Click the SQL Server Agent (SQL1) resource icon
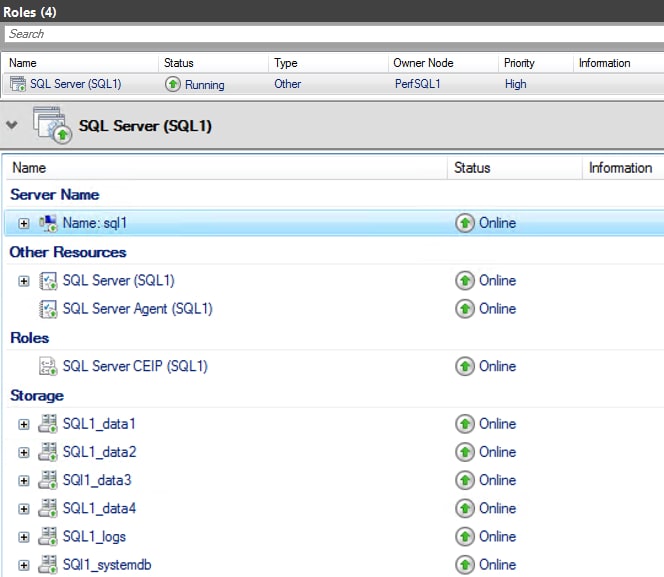 [48, 309]
